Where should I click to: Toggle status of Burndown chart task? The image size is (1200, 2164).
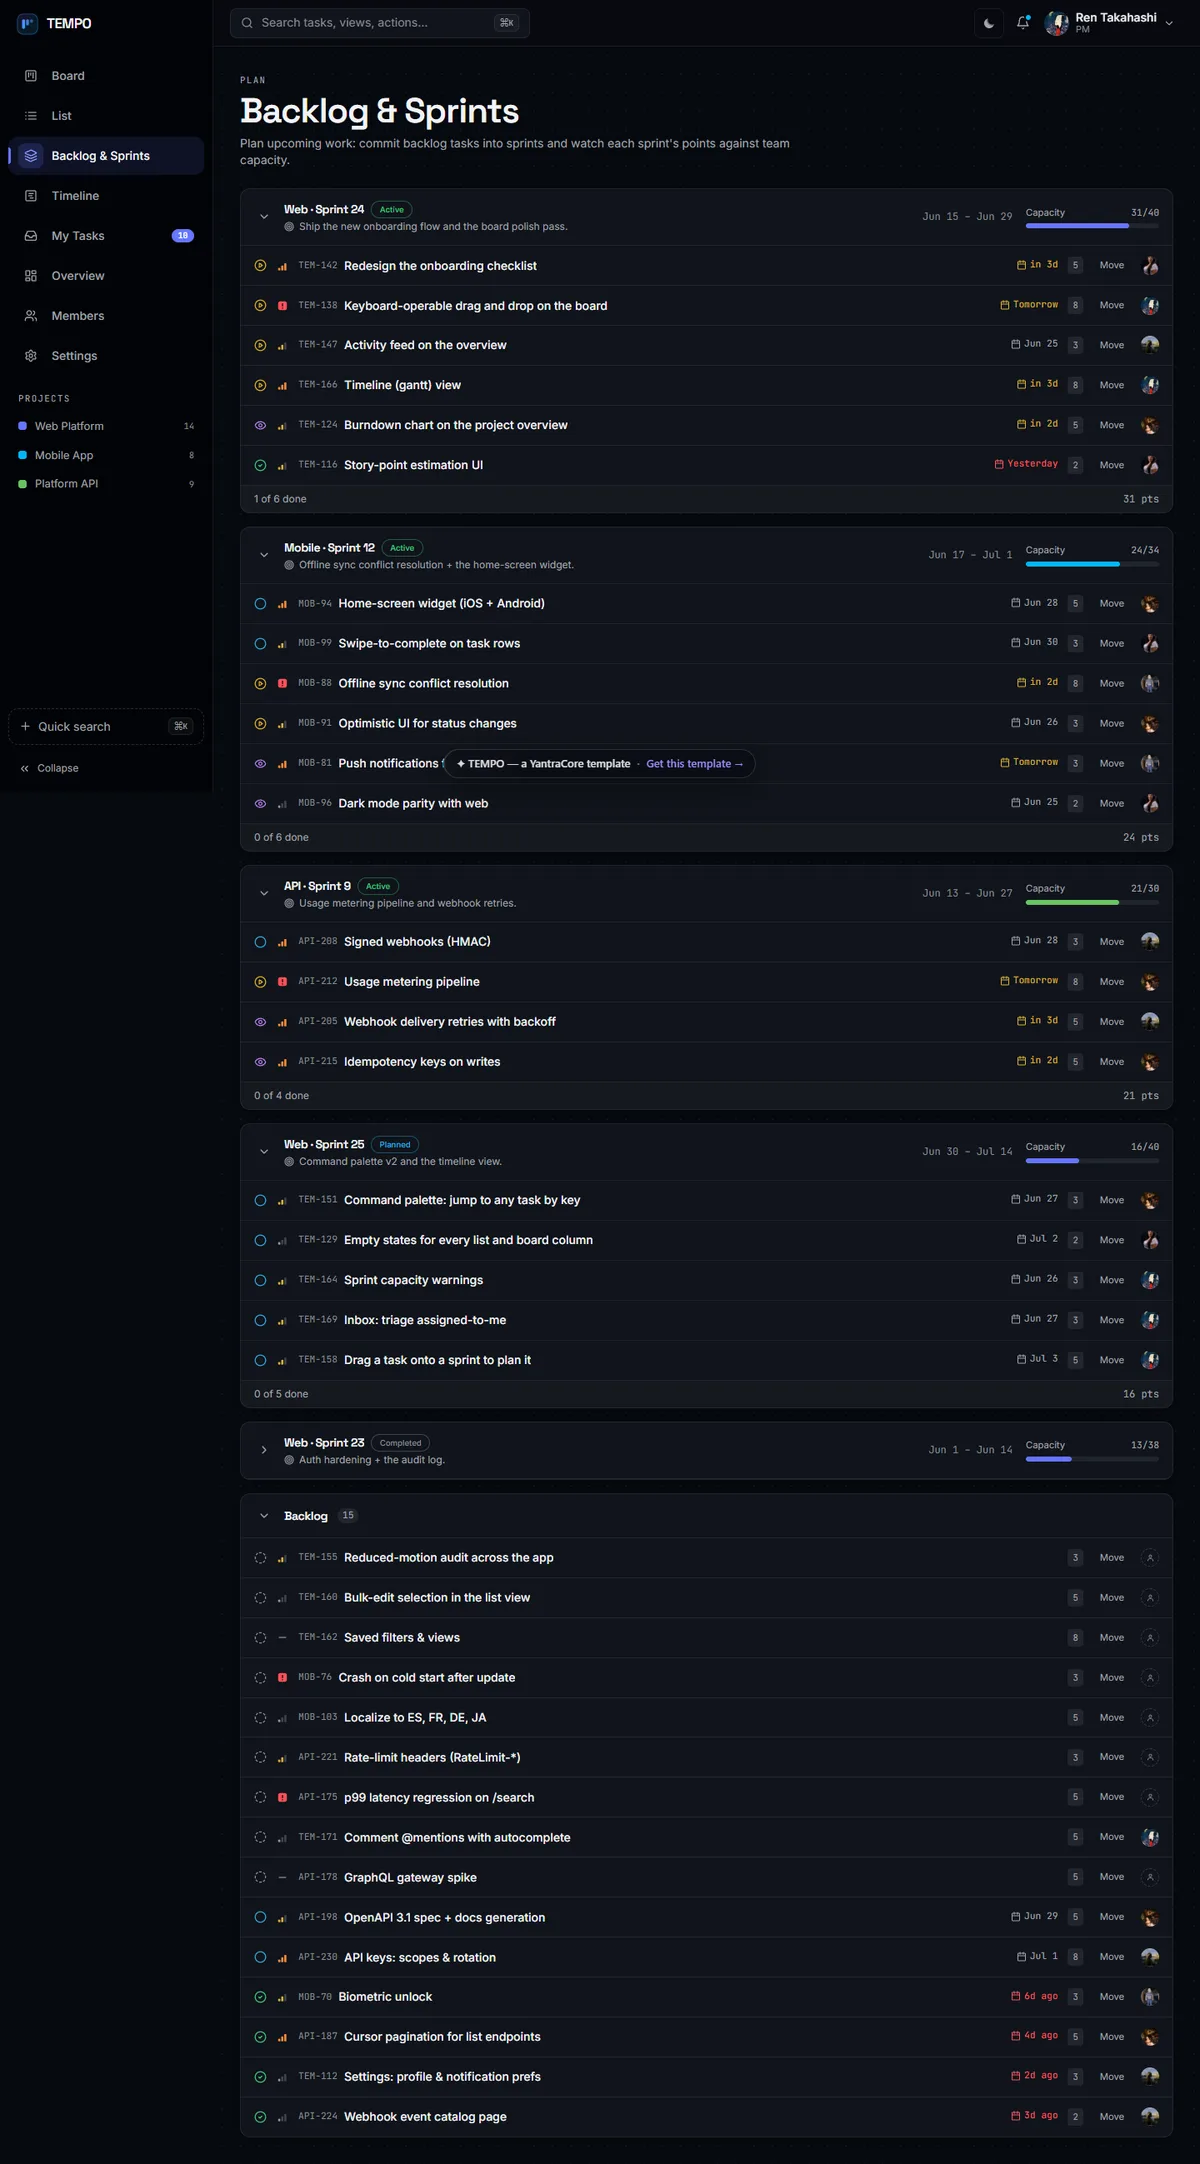(x=260, y=425)
